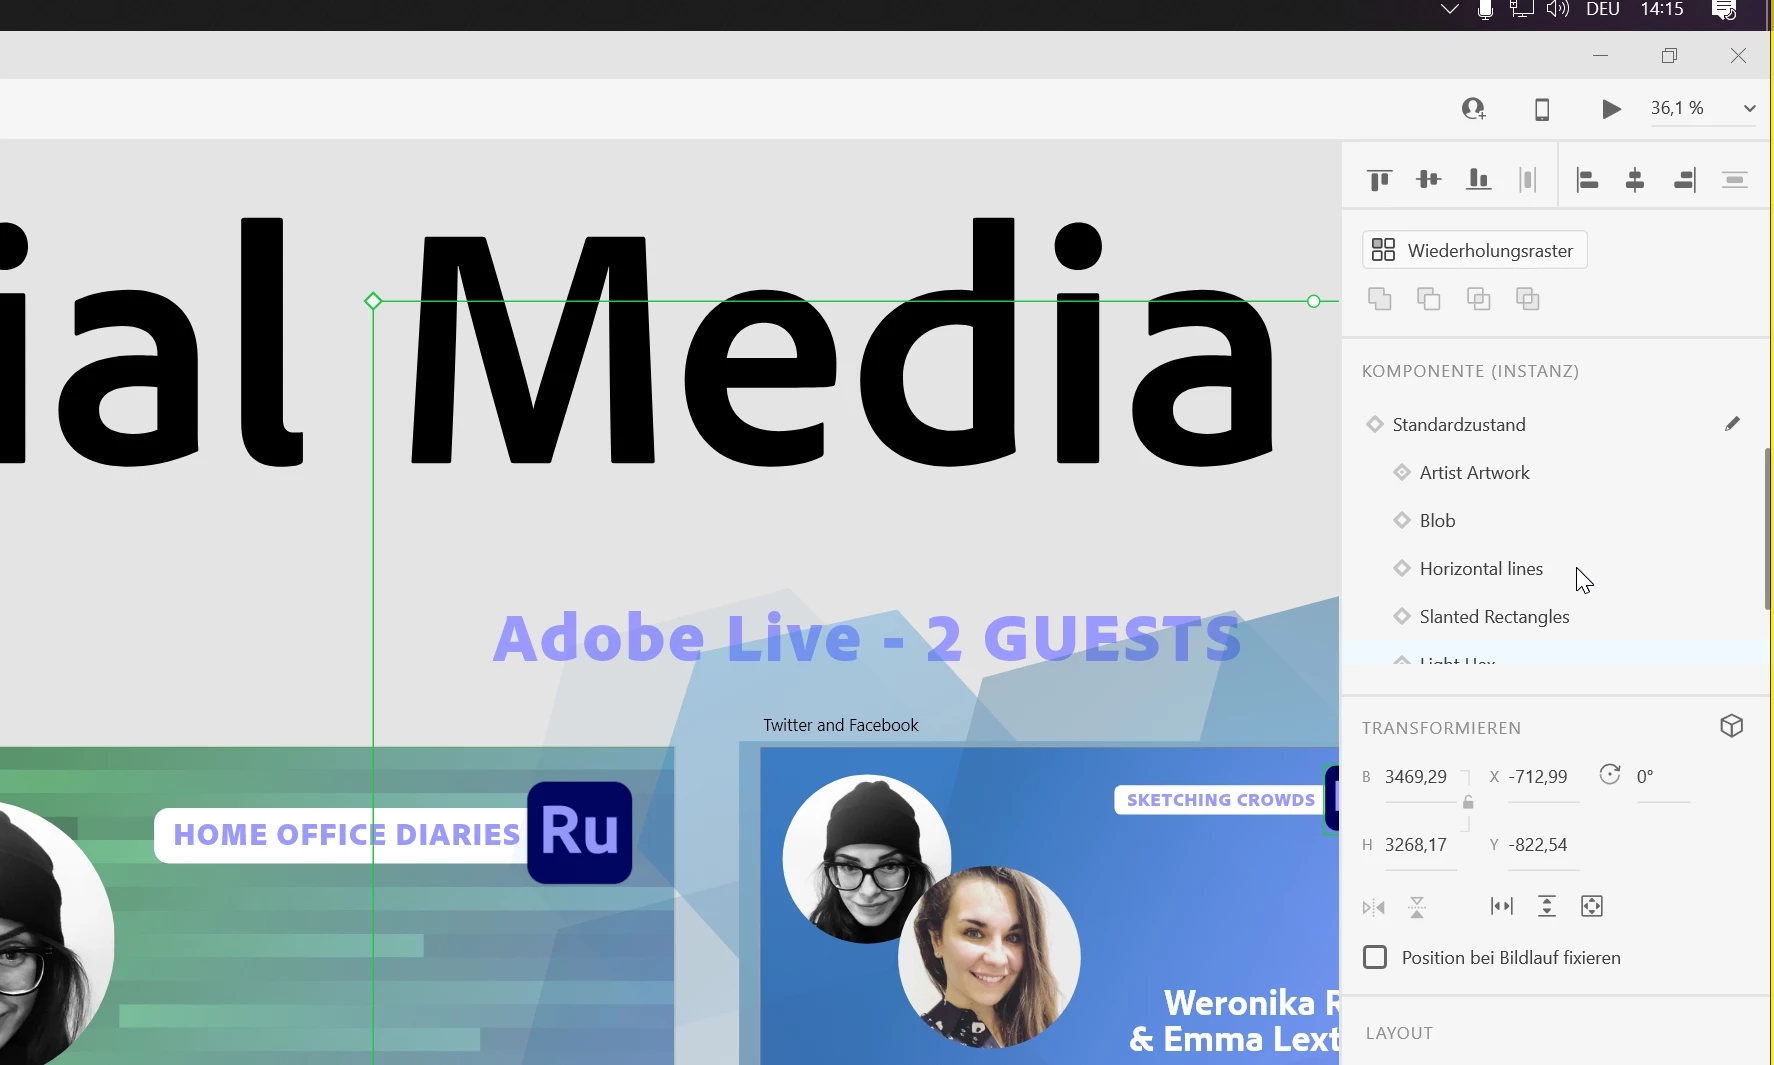
Task: Select the Twitter and Facebook artboard label
Action: click(841, 725)
